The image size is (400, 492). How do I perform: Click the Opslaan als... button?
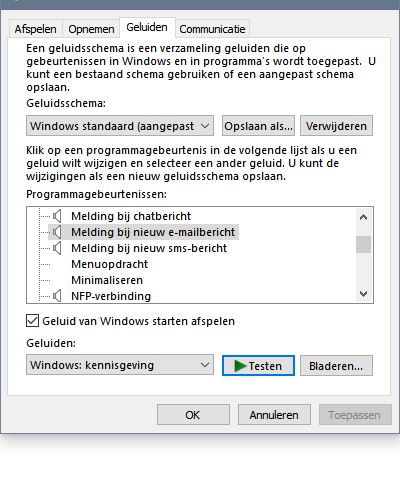(x=258, y=126)
